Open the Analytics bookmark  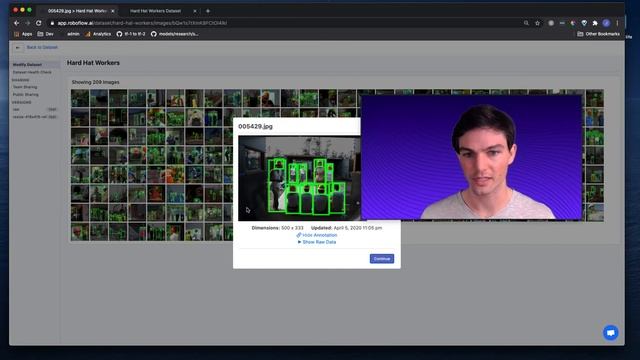[98, 34]
